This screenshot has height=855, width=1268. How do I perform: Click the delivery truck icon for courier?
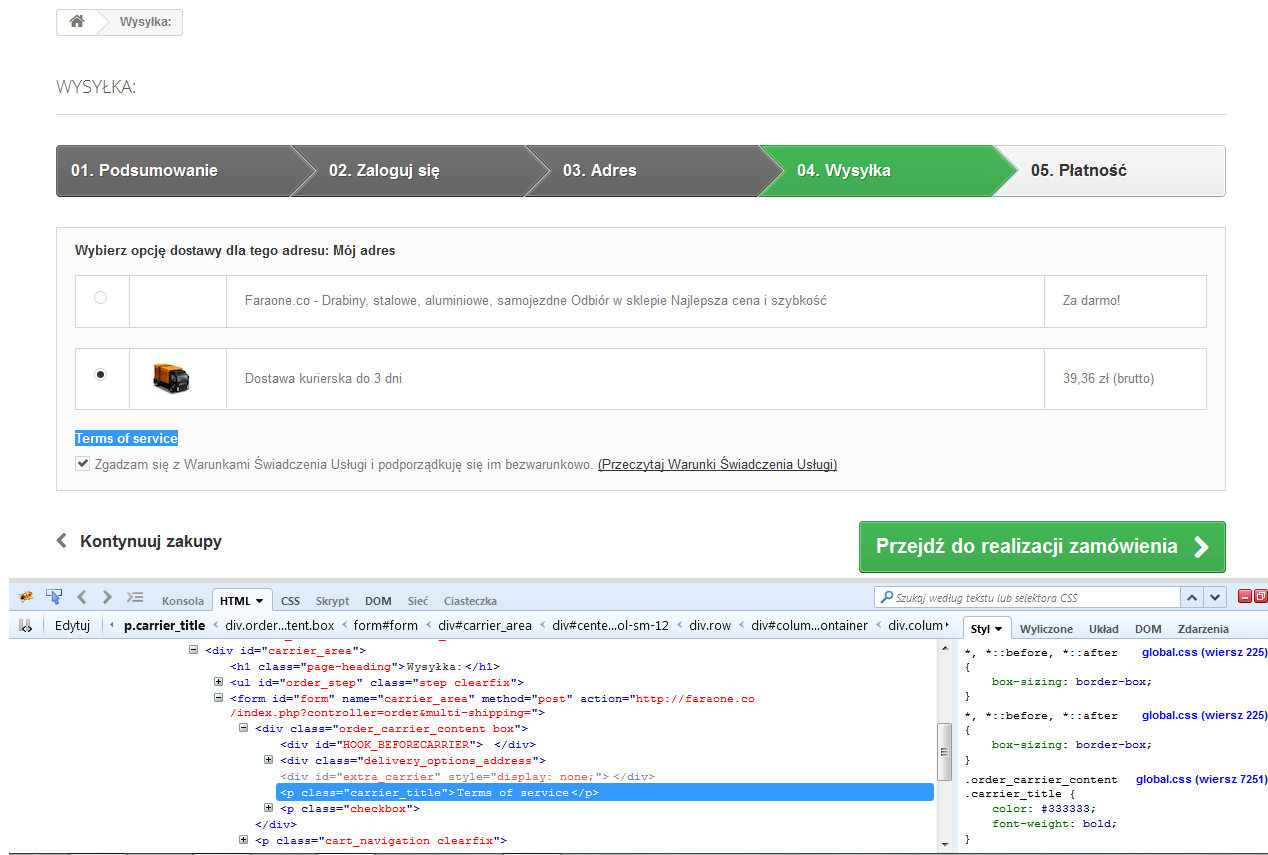click(171, 378)
